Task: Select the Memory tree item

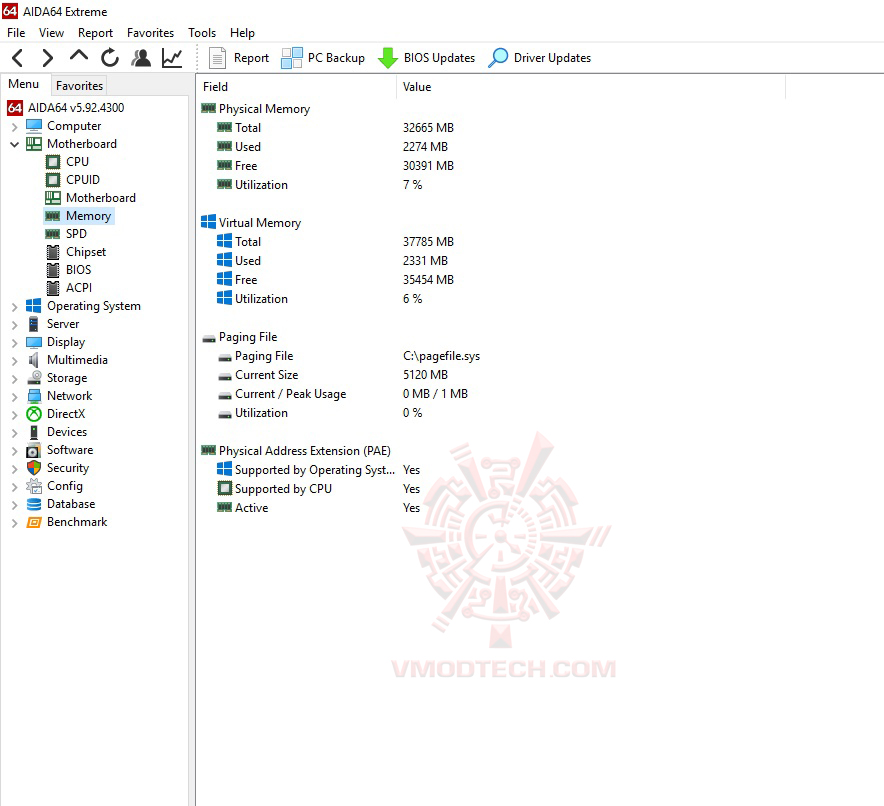Action: (89, 216)
